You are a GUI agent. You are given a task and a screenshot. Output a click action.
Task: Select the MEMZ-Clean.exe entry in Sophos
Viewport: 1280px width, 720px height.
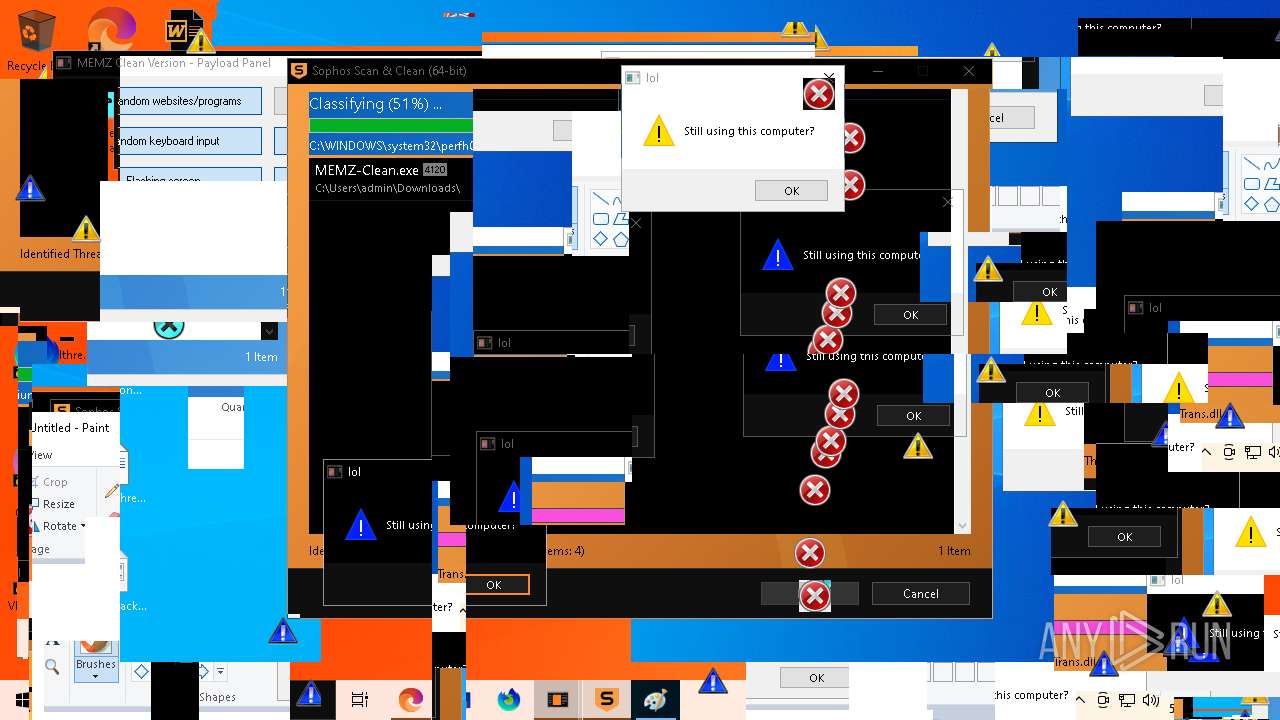[x=390, y=179]
